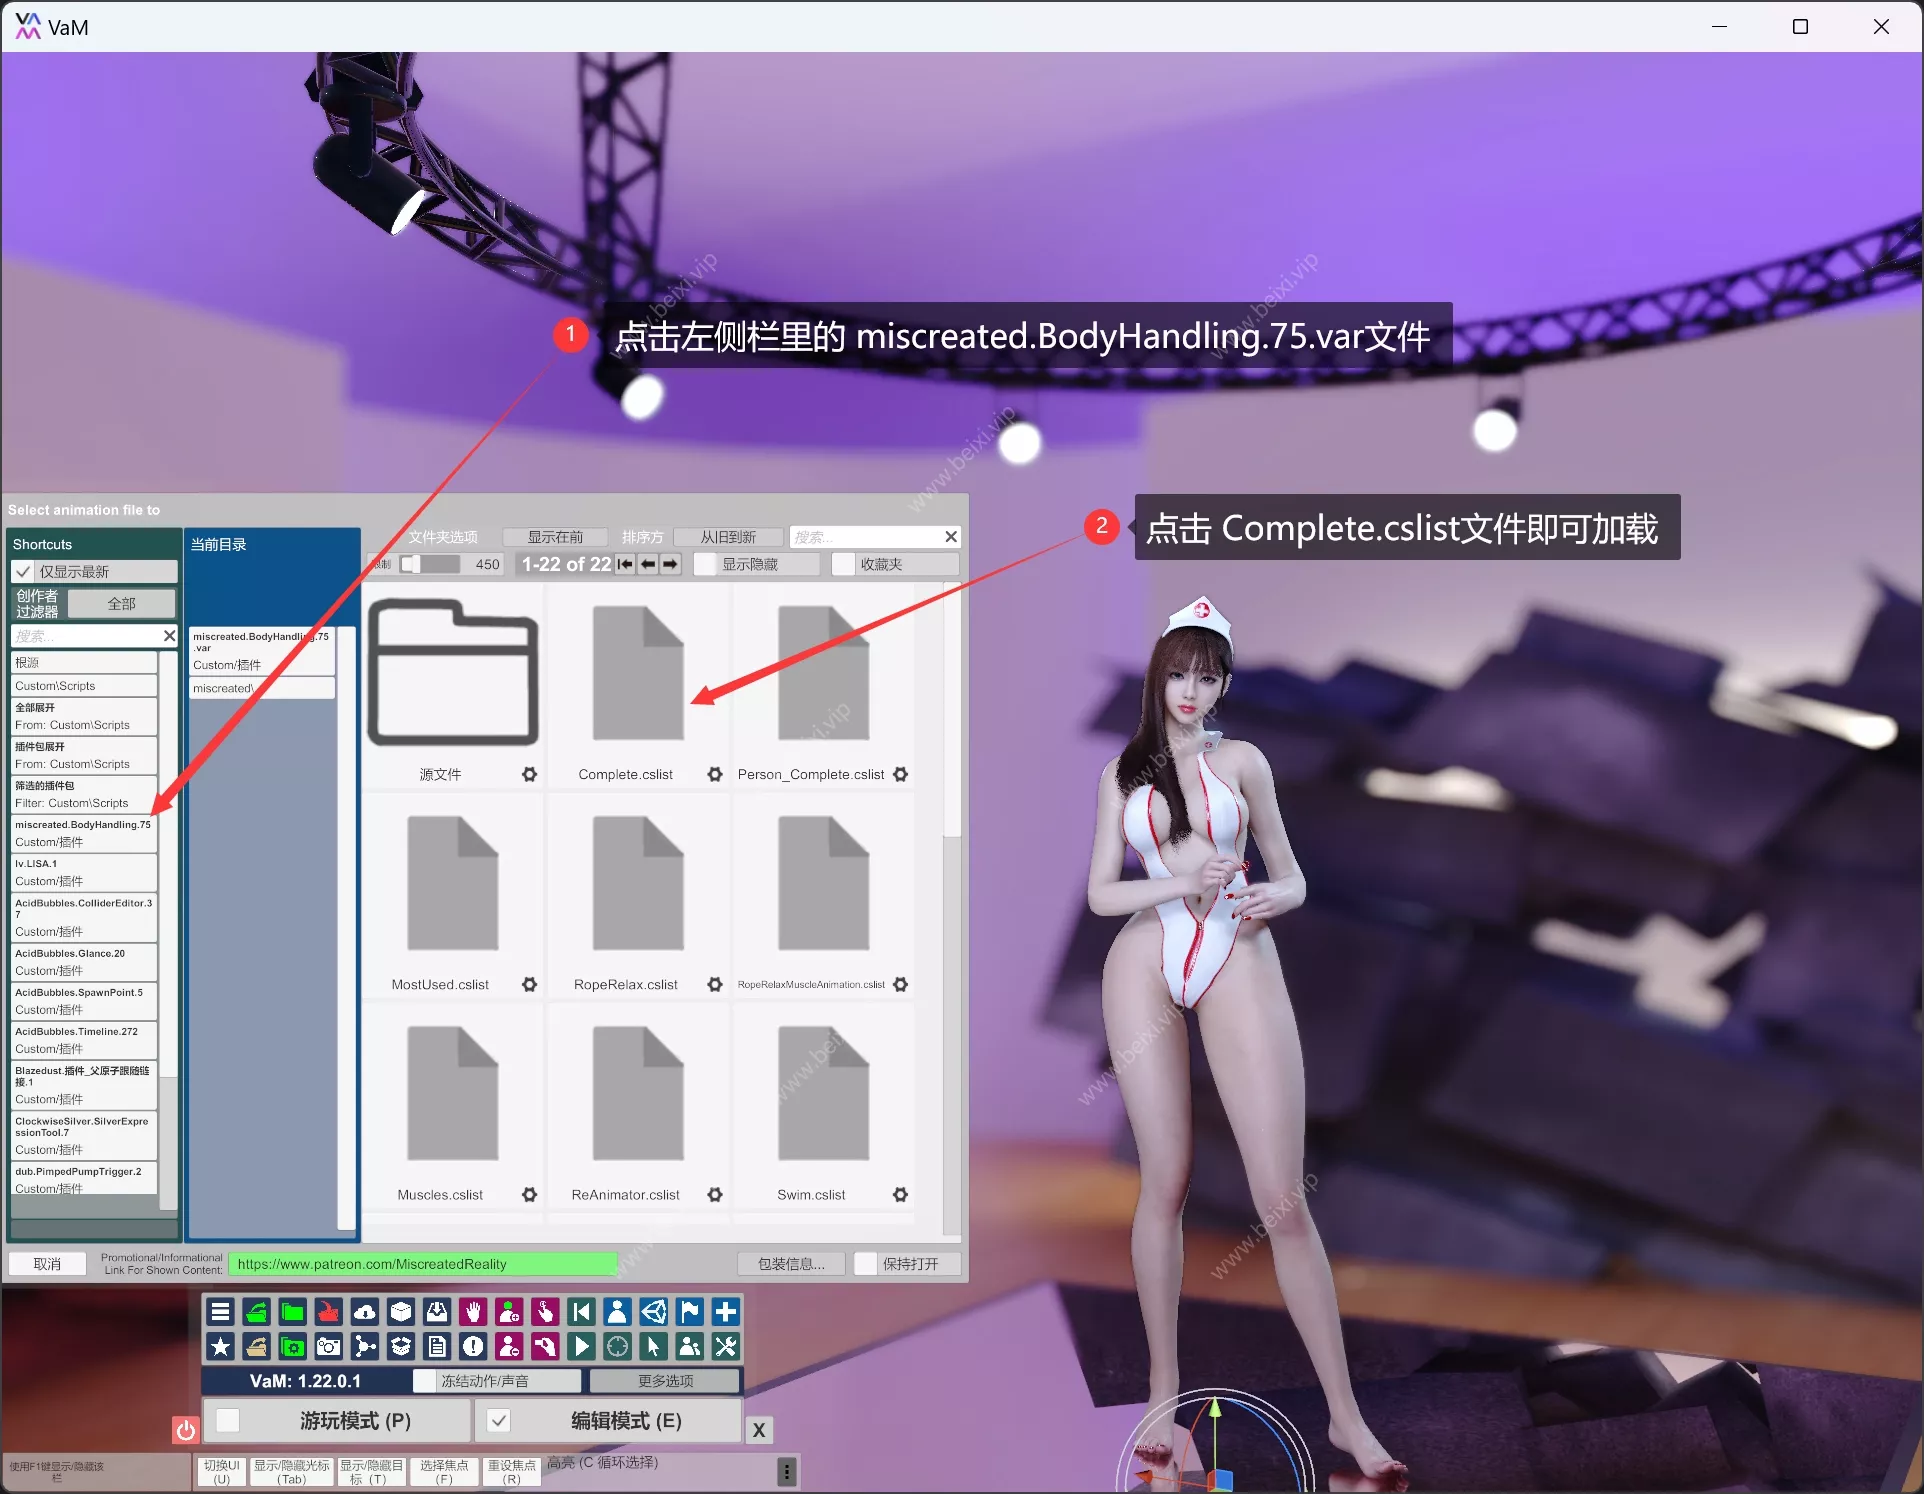
Task: Click the Unity logo icon
Action: tap(653, 1311)
